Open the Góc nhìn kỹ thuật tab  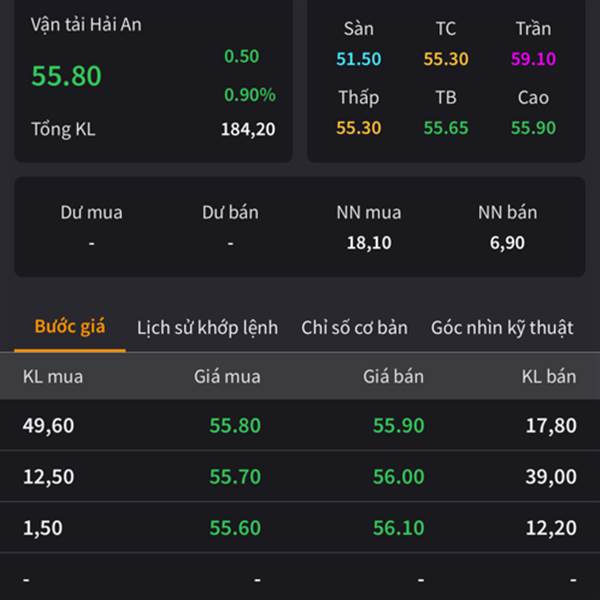pyautogui.click(x=502, y=328)
